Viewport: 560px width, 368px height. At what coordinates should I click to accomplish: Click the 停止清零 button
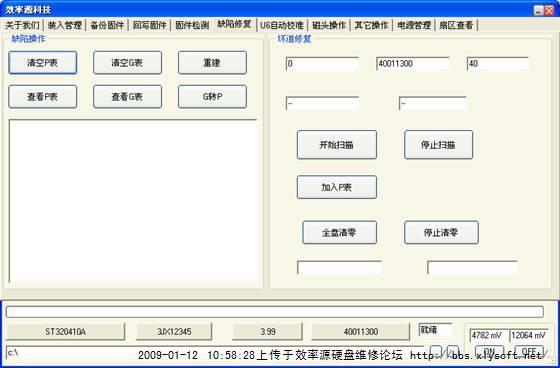(x=441, y=233)
